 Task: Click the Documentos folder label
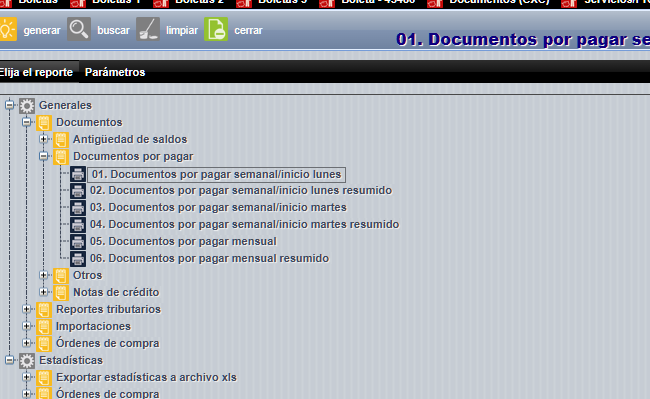pyautogui.click(x=89, y=123)
